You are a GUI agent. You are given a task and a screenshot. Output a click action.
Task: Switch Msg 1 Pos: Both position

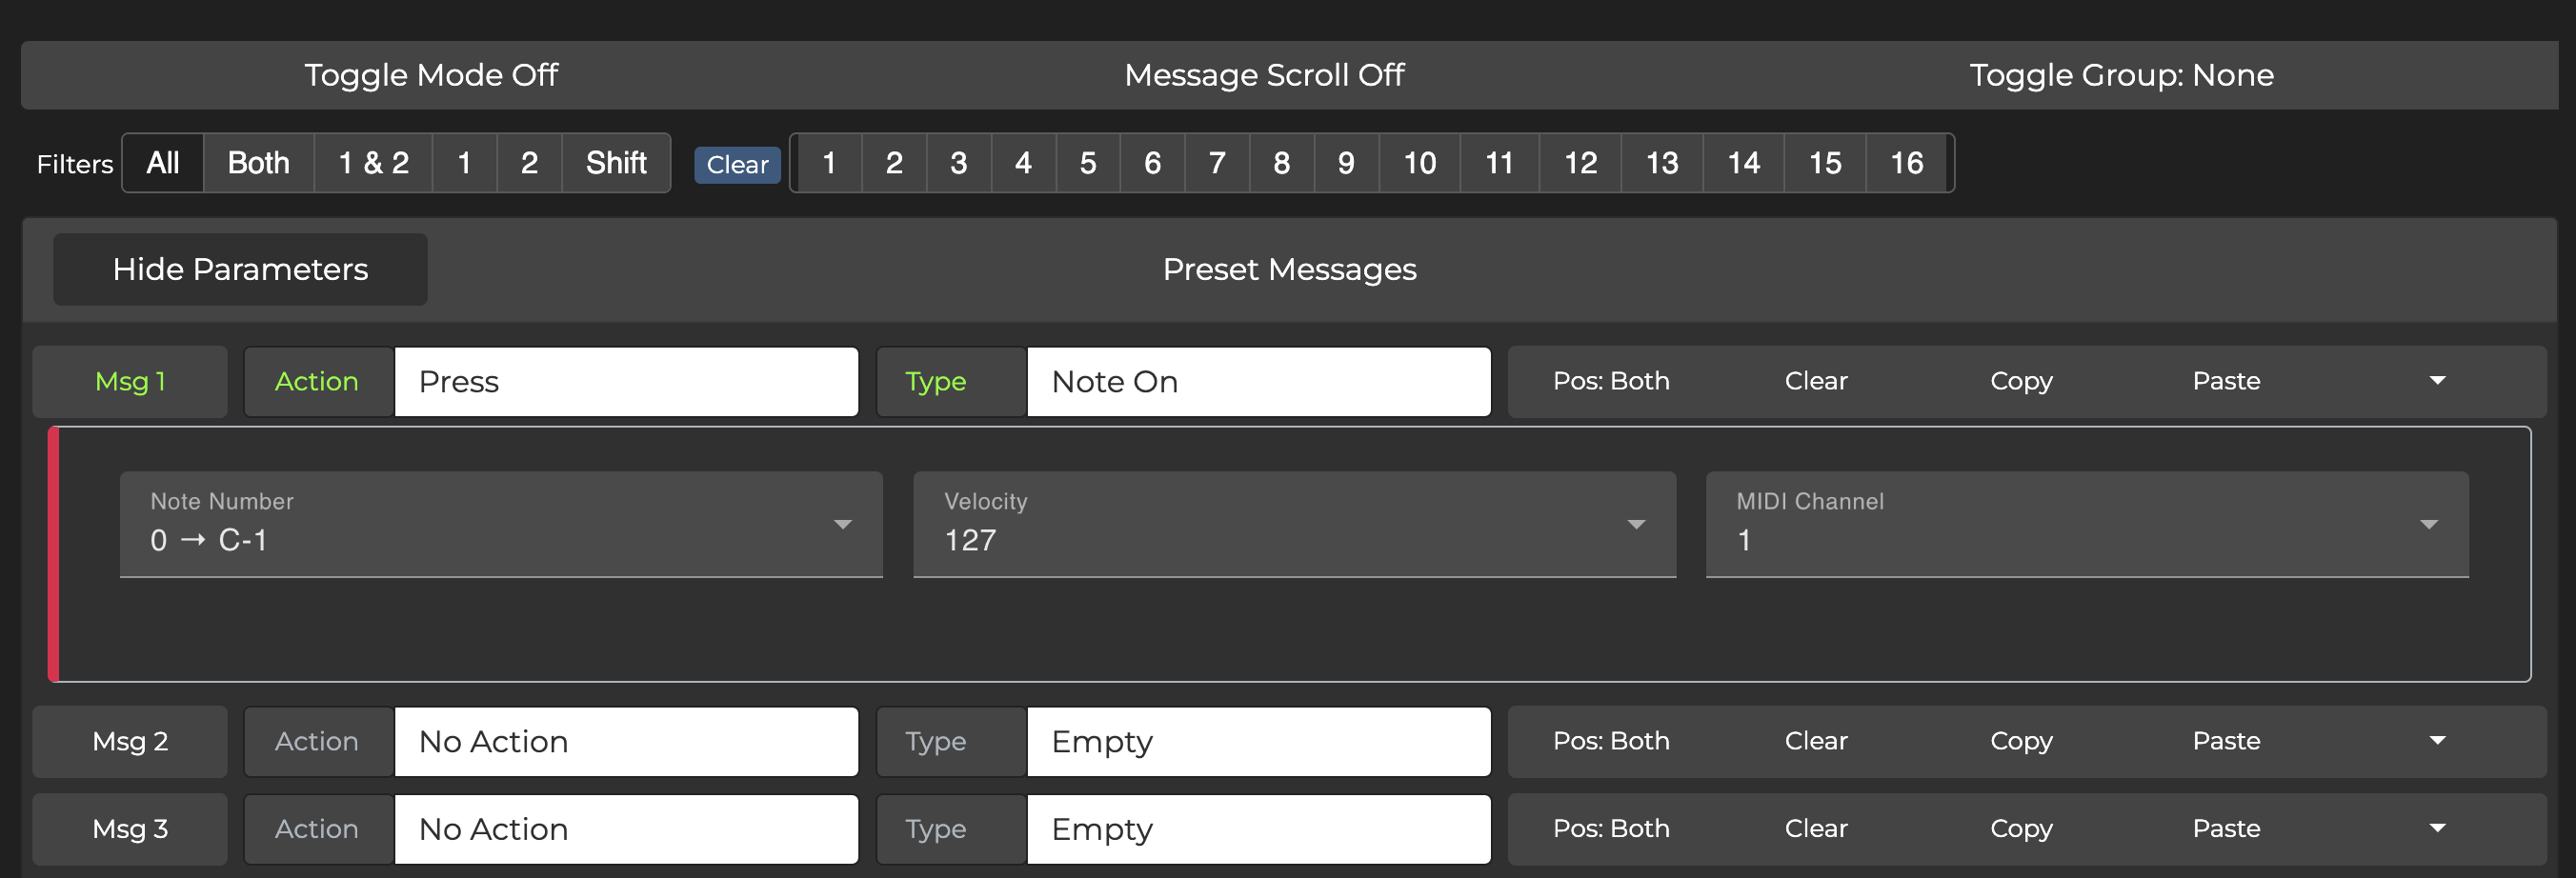[1610, 381]
